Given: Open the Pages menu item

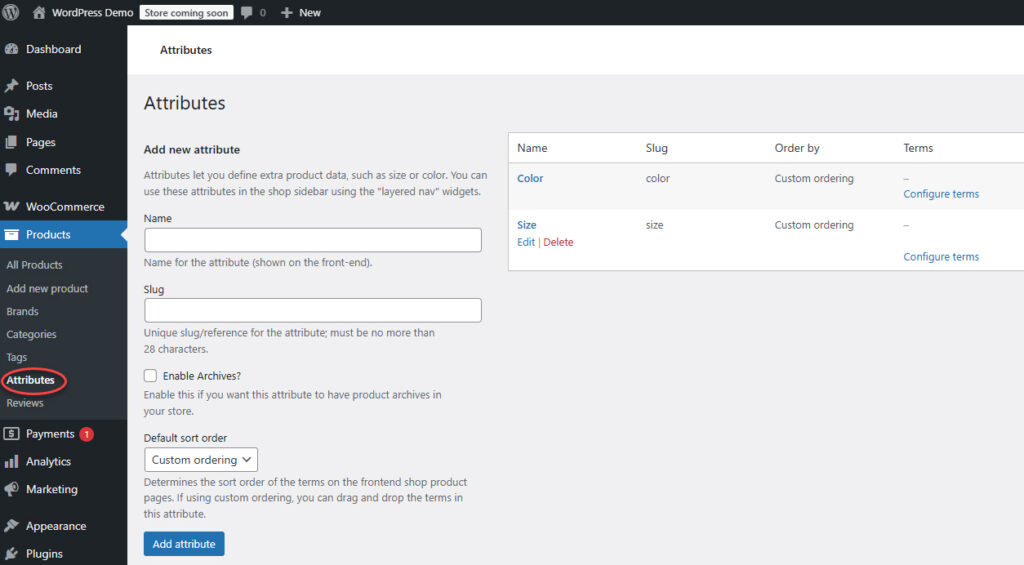Looking at the screenshot, I should pyautogui.click(x=40, y=142).
